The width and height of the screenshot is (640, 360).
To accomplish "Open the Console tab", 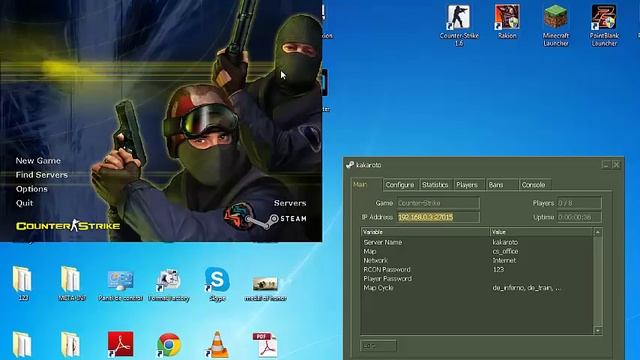I will [x=535, y=185].
